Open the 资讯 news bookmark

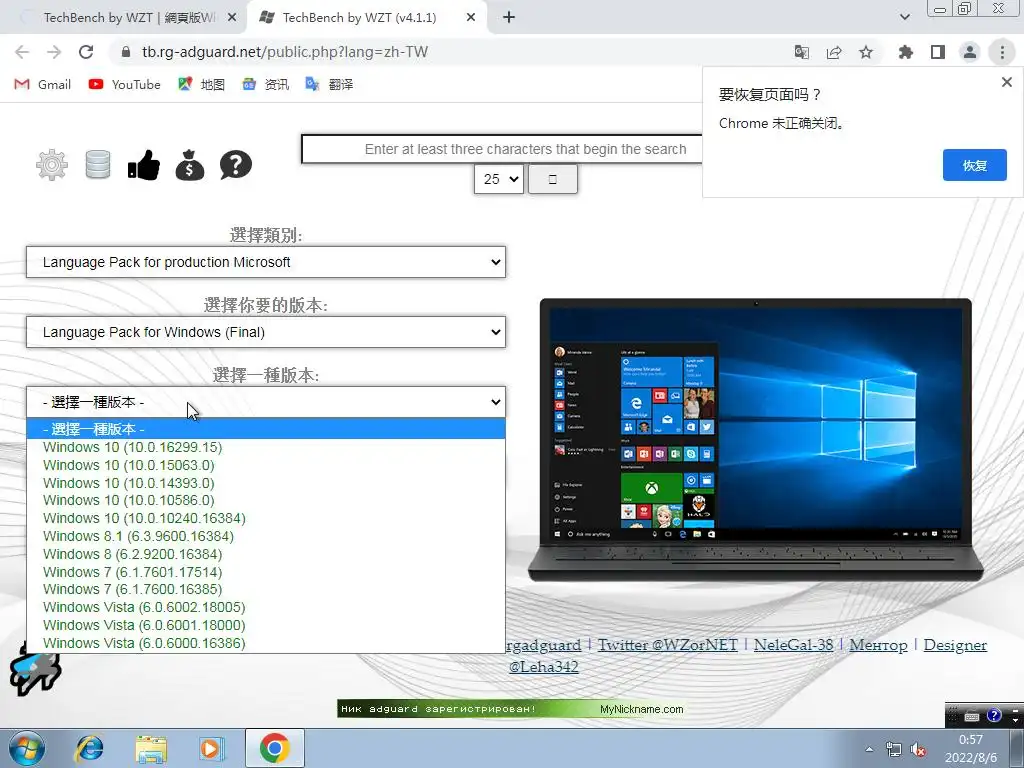click(266, 84)
